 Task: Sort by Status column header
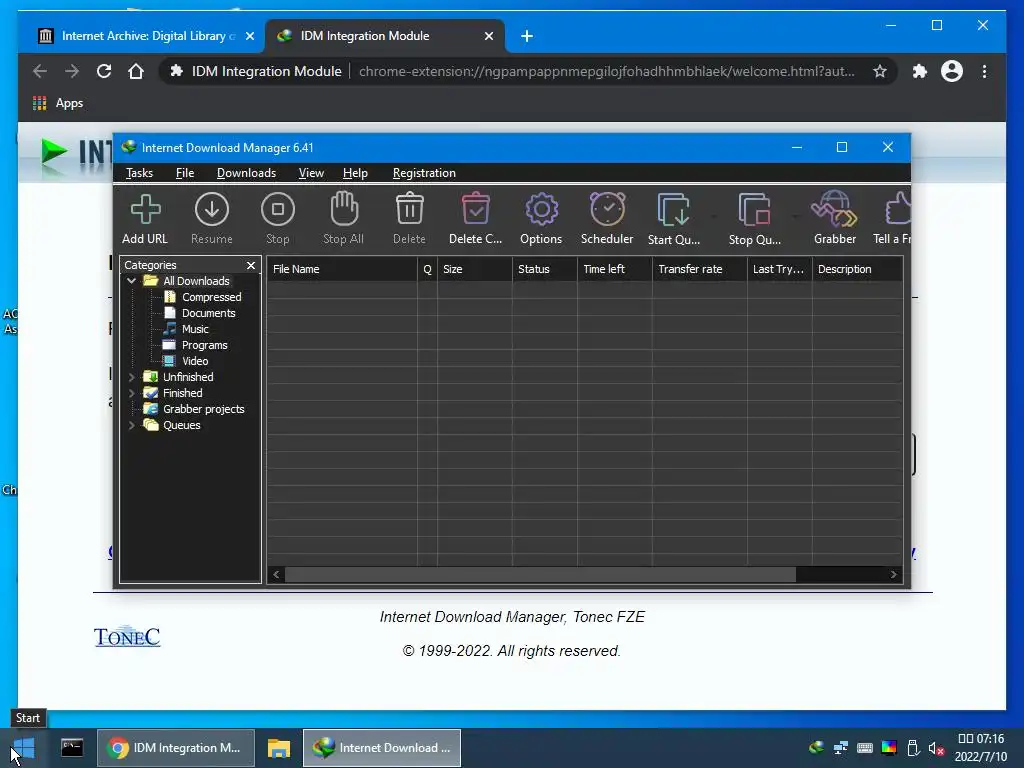544,269
